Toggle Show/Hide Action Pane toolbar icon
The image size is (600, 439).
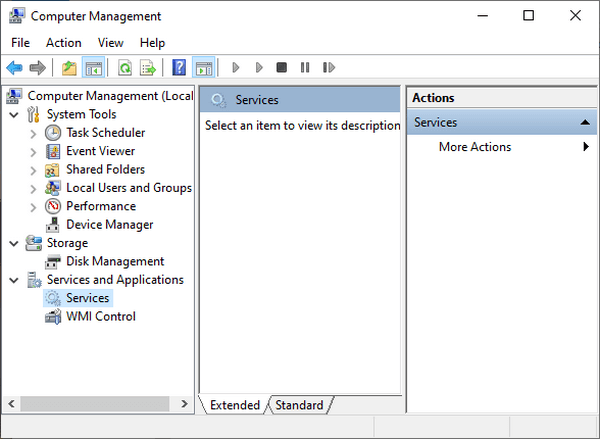coord(204,68)
